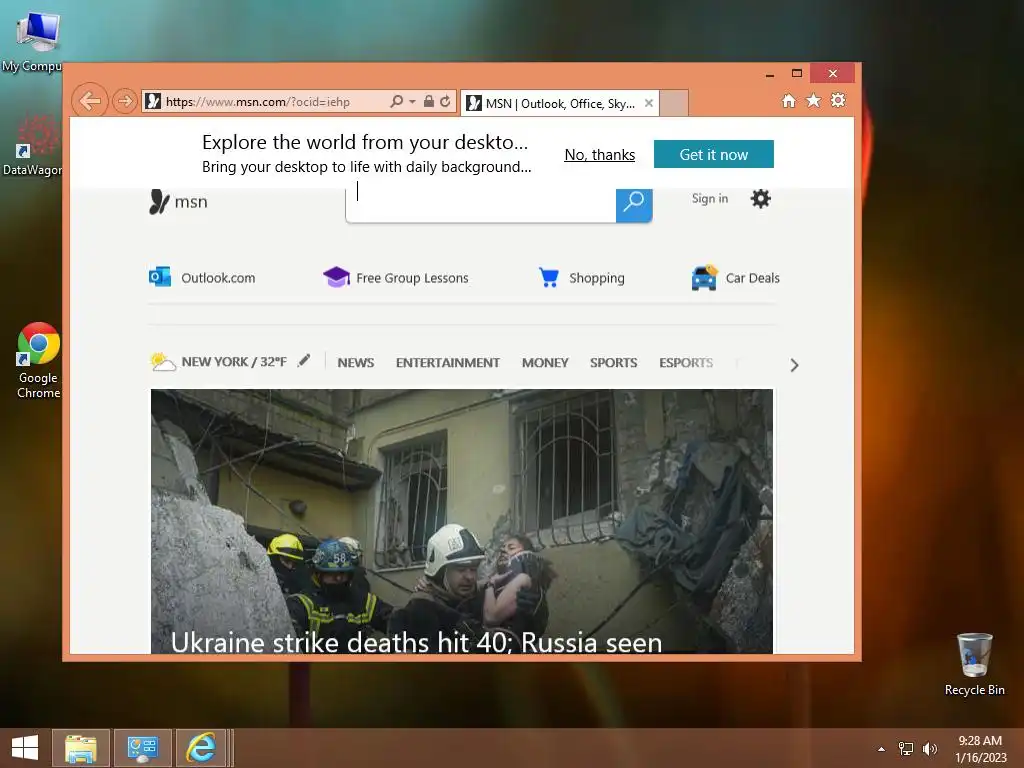Open Ukraine strike deaths hit 40 headline

(x=416, y=643)
